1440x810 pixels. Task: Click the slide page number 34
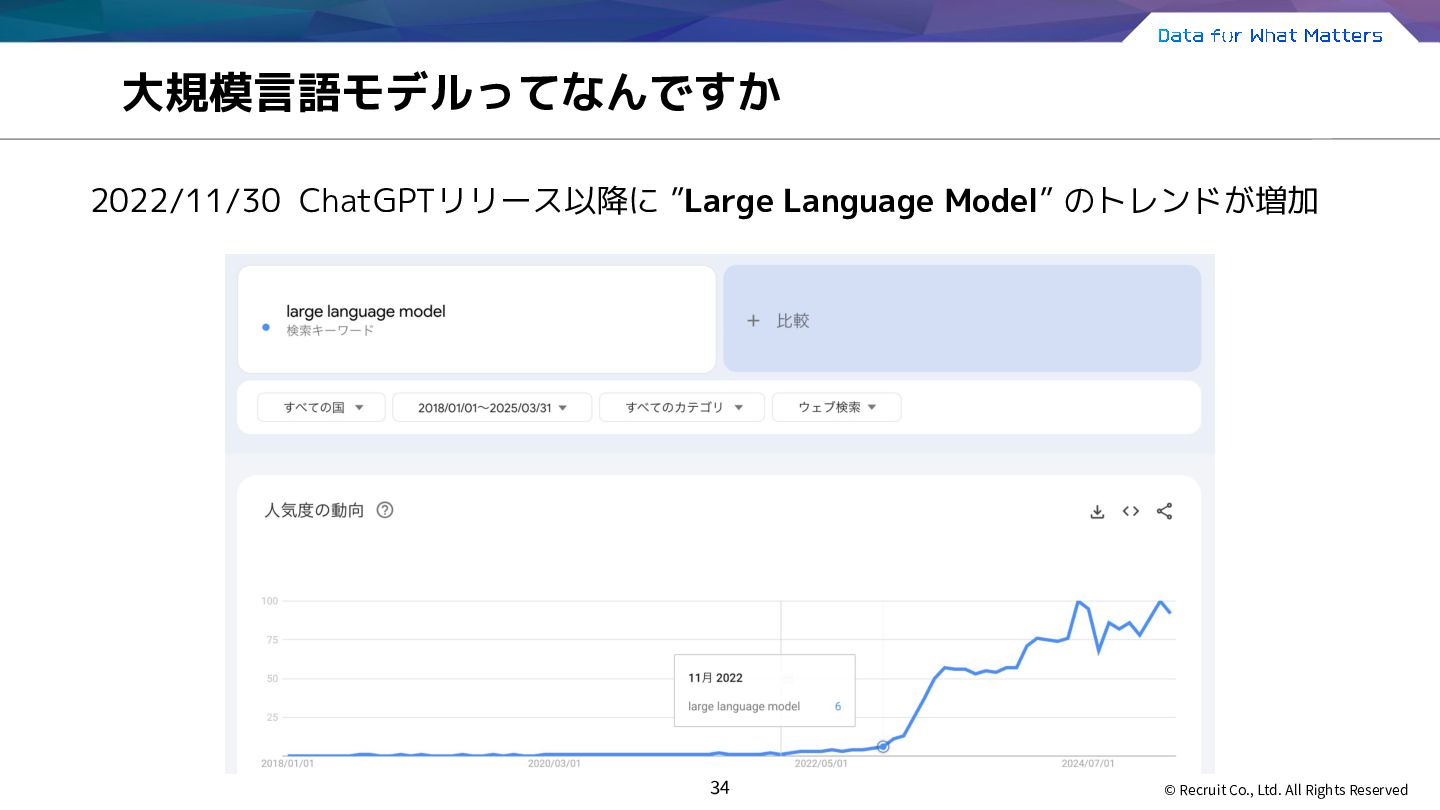[720, 788]
